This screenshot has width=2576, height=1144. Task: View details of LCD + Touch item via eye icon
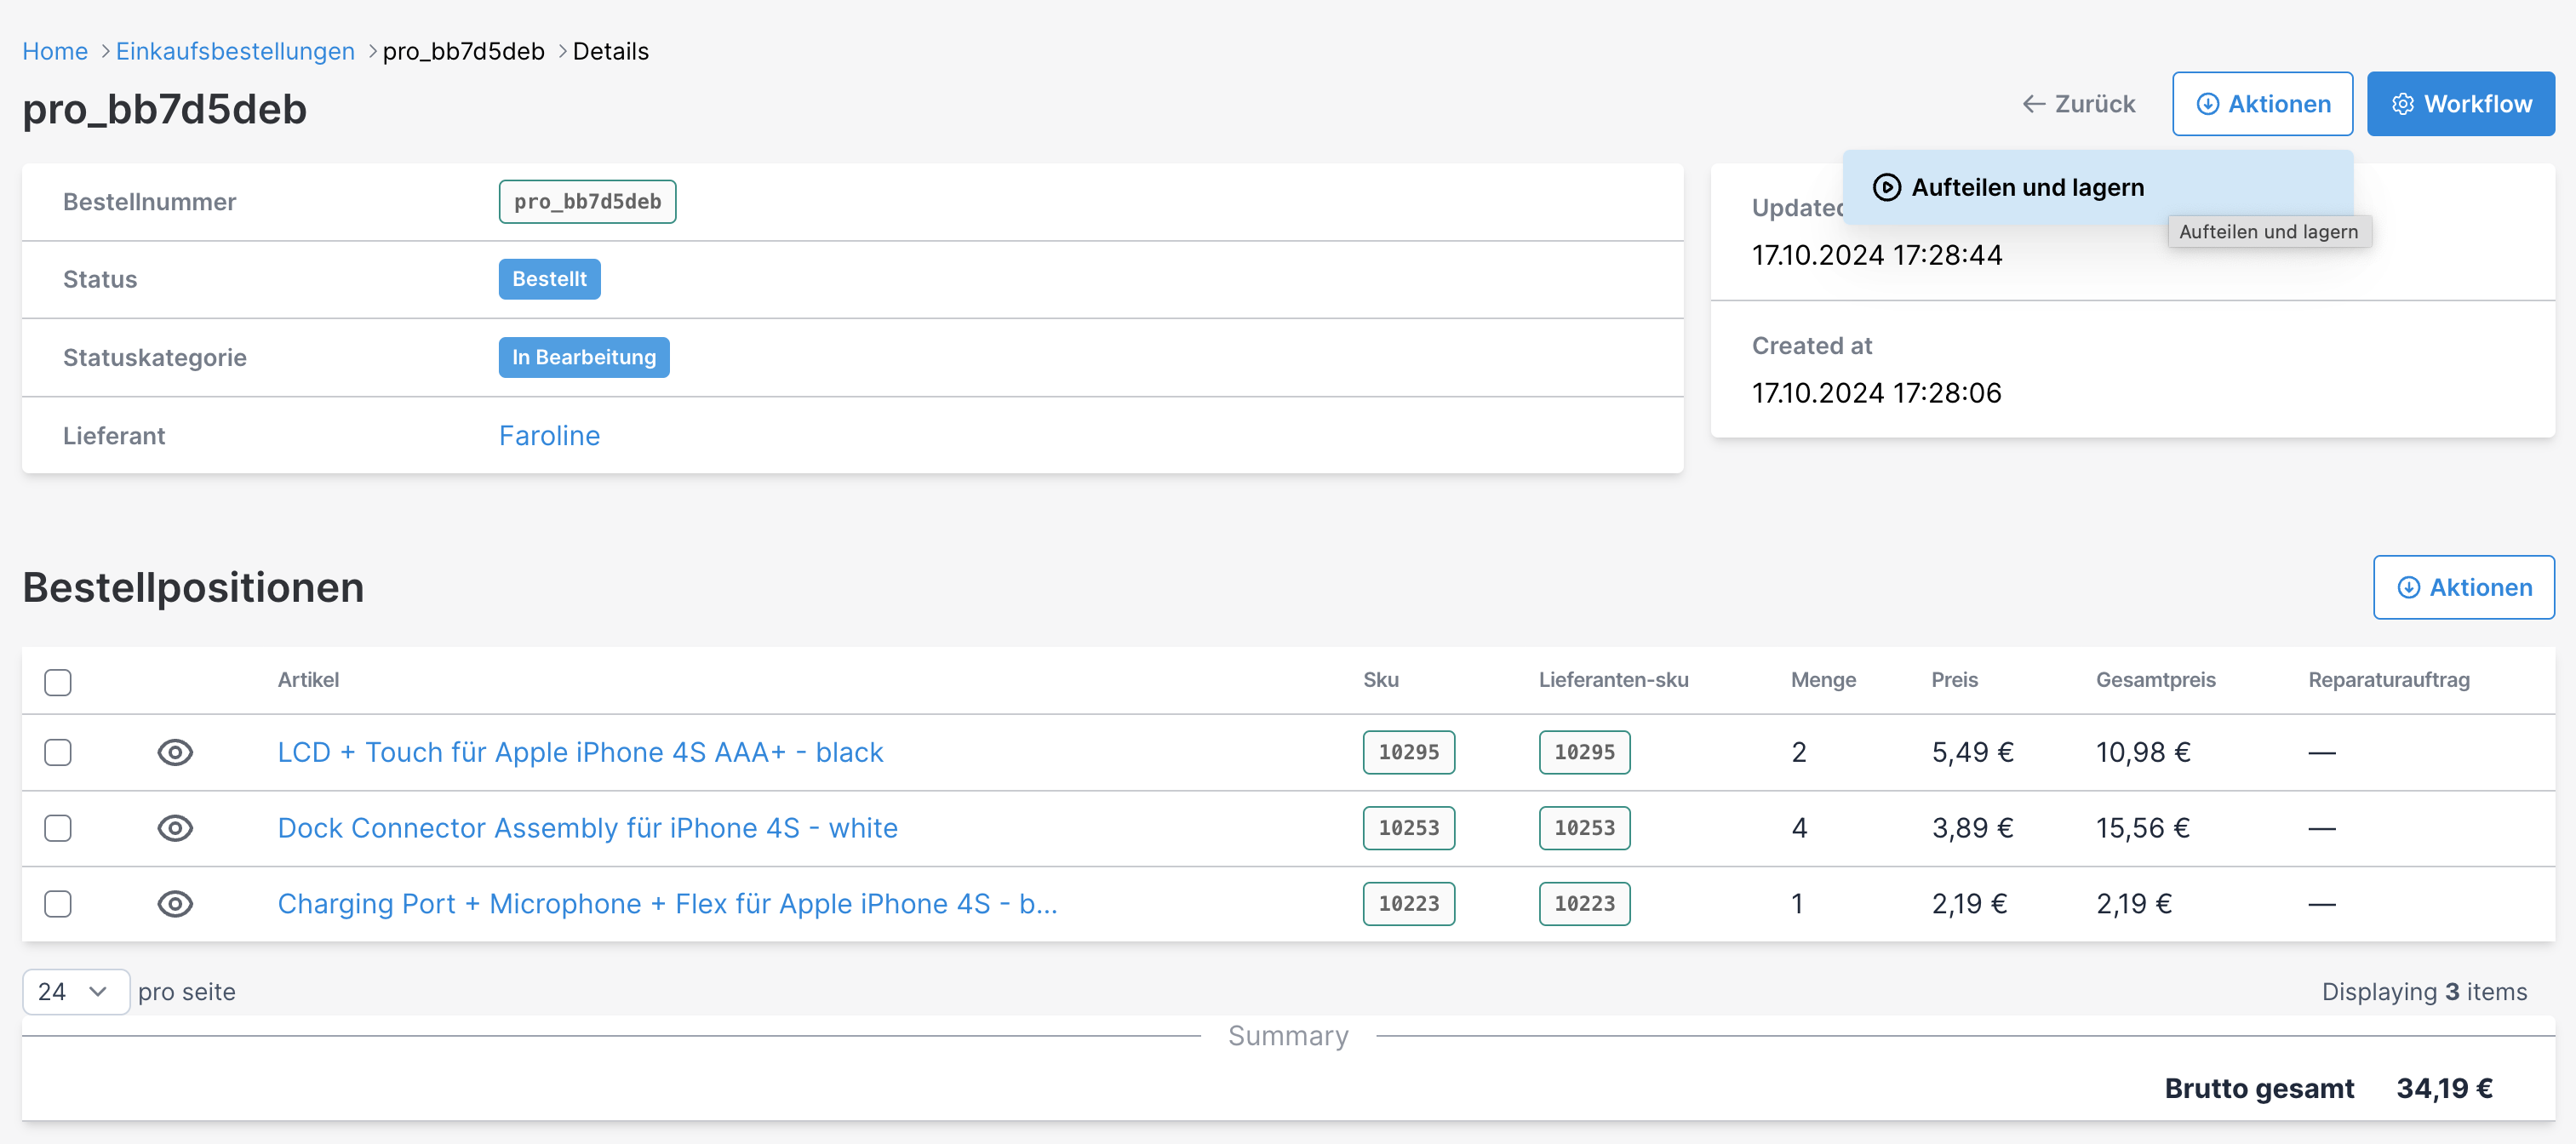point(175,752)
